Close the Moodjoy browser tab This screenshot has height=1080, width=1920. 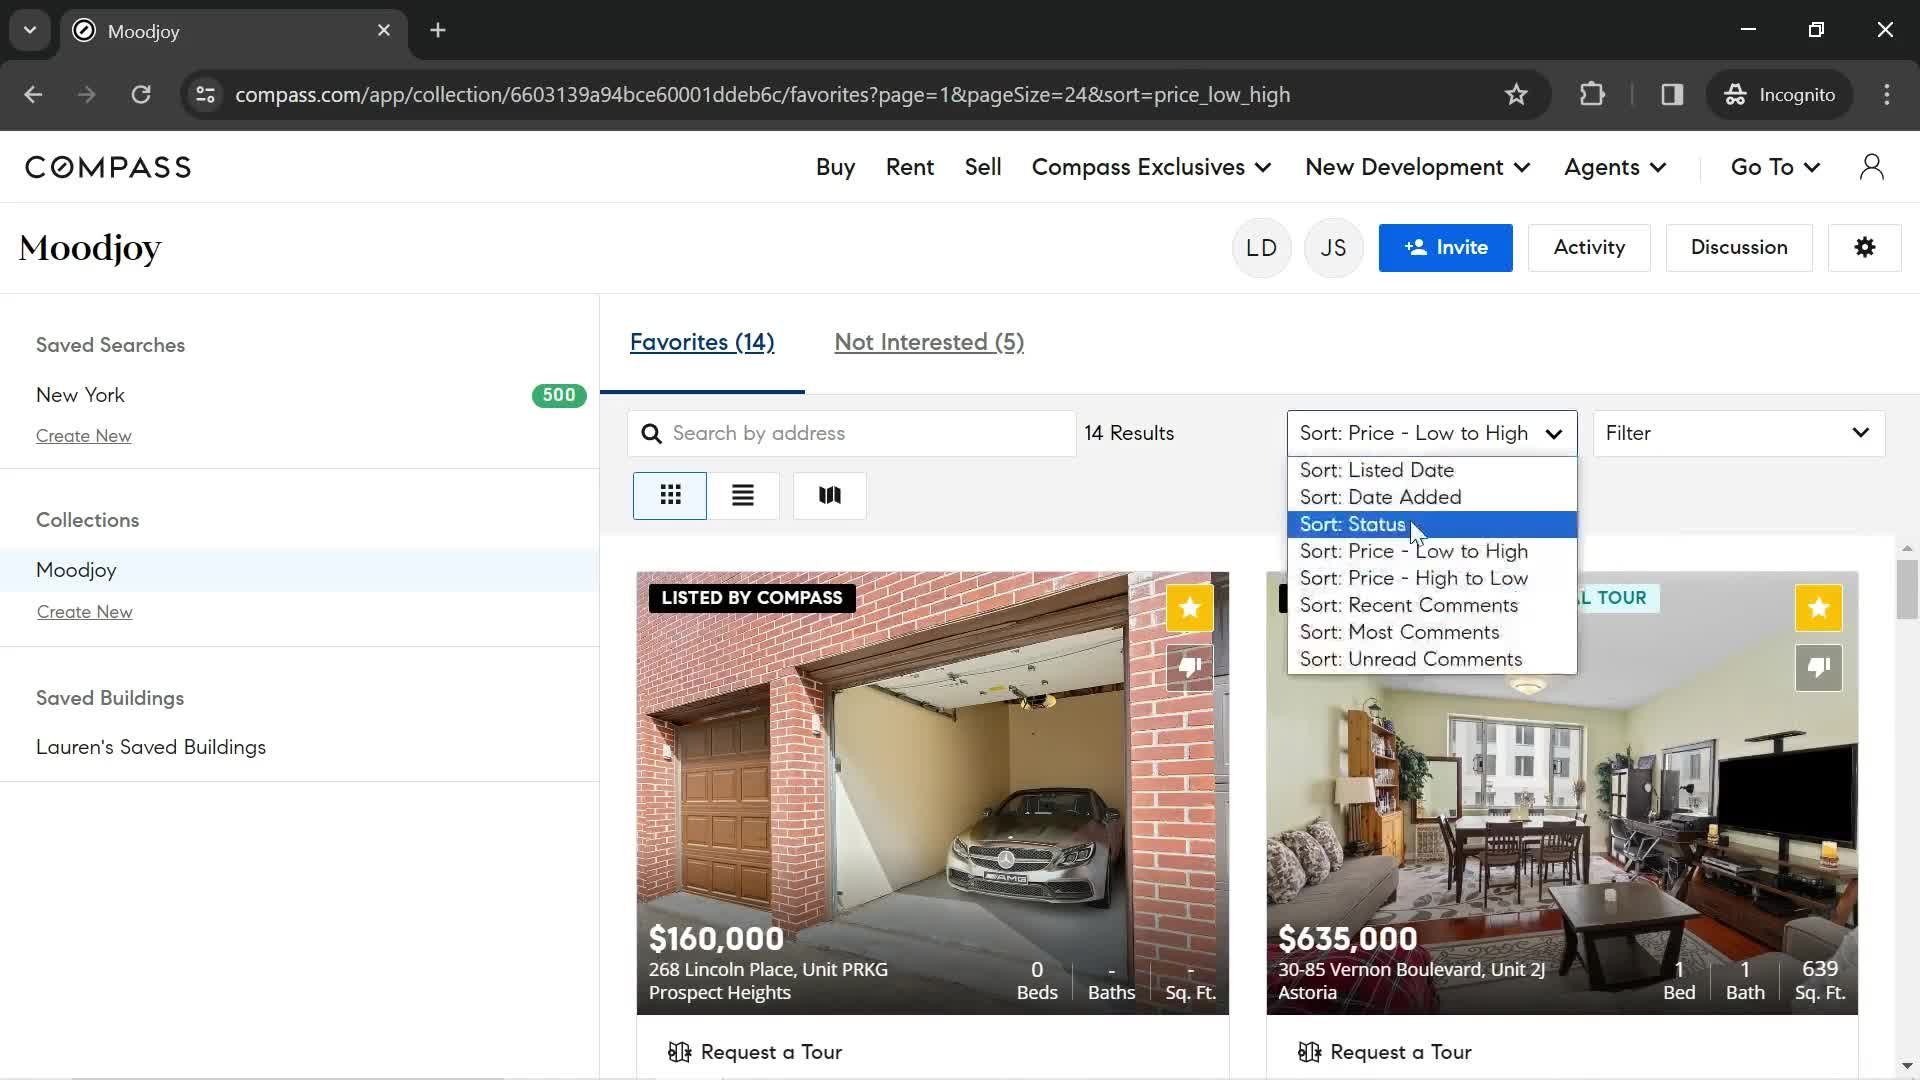384,30
